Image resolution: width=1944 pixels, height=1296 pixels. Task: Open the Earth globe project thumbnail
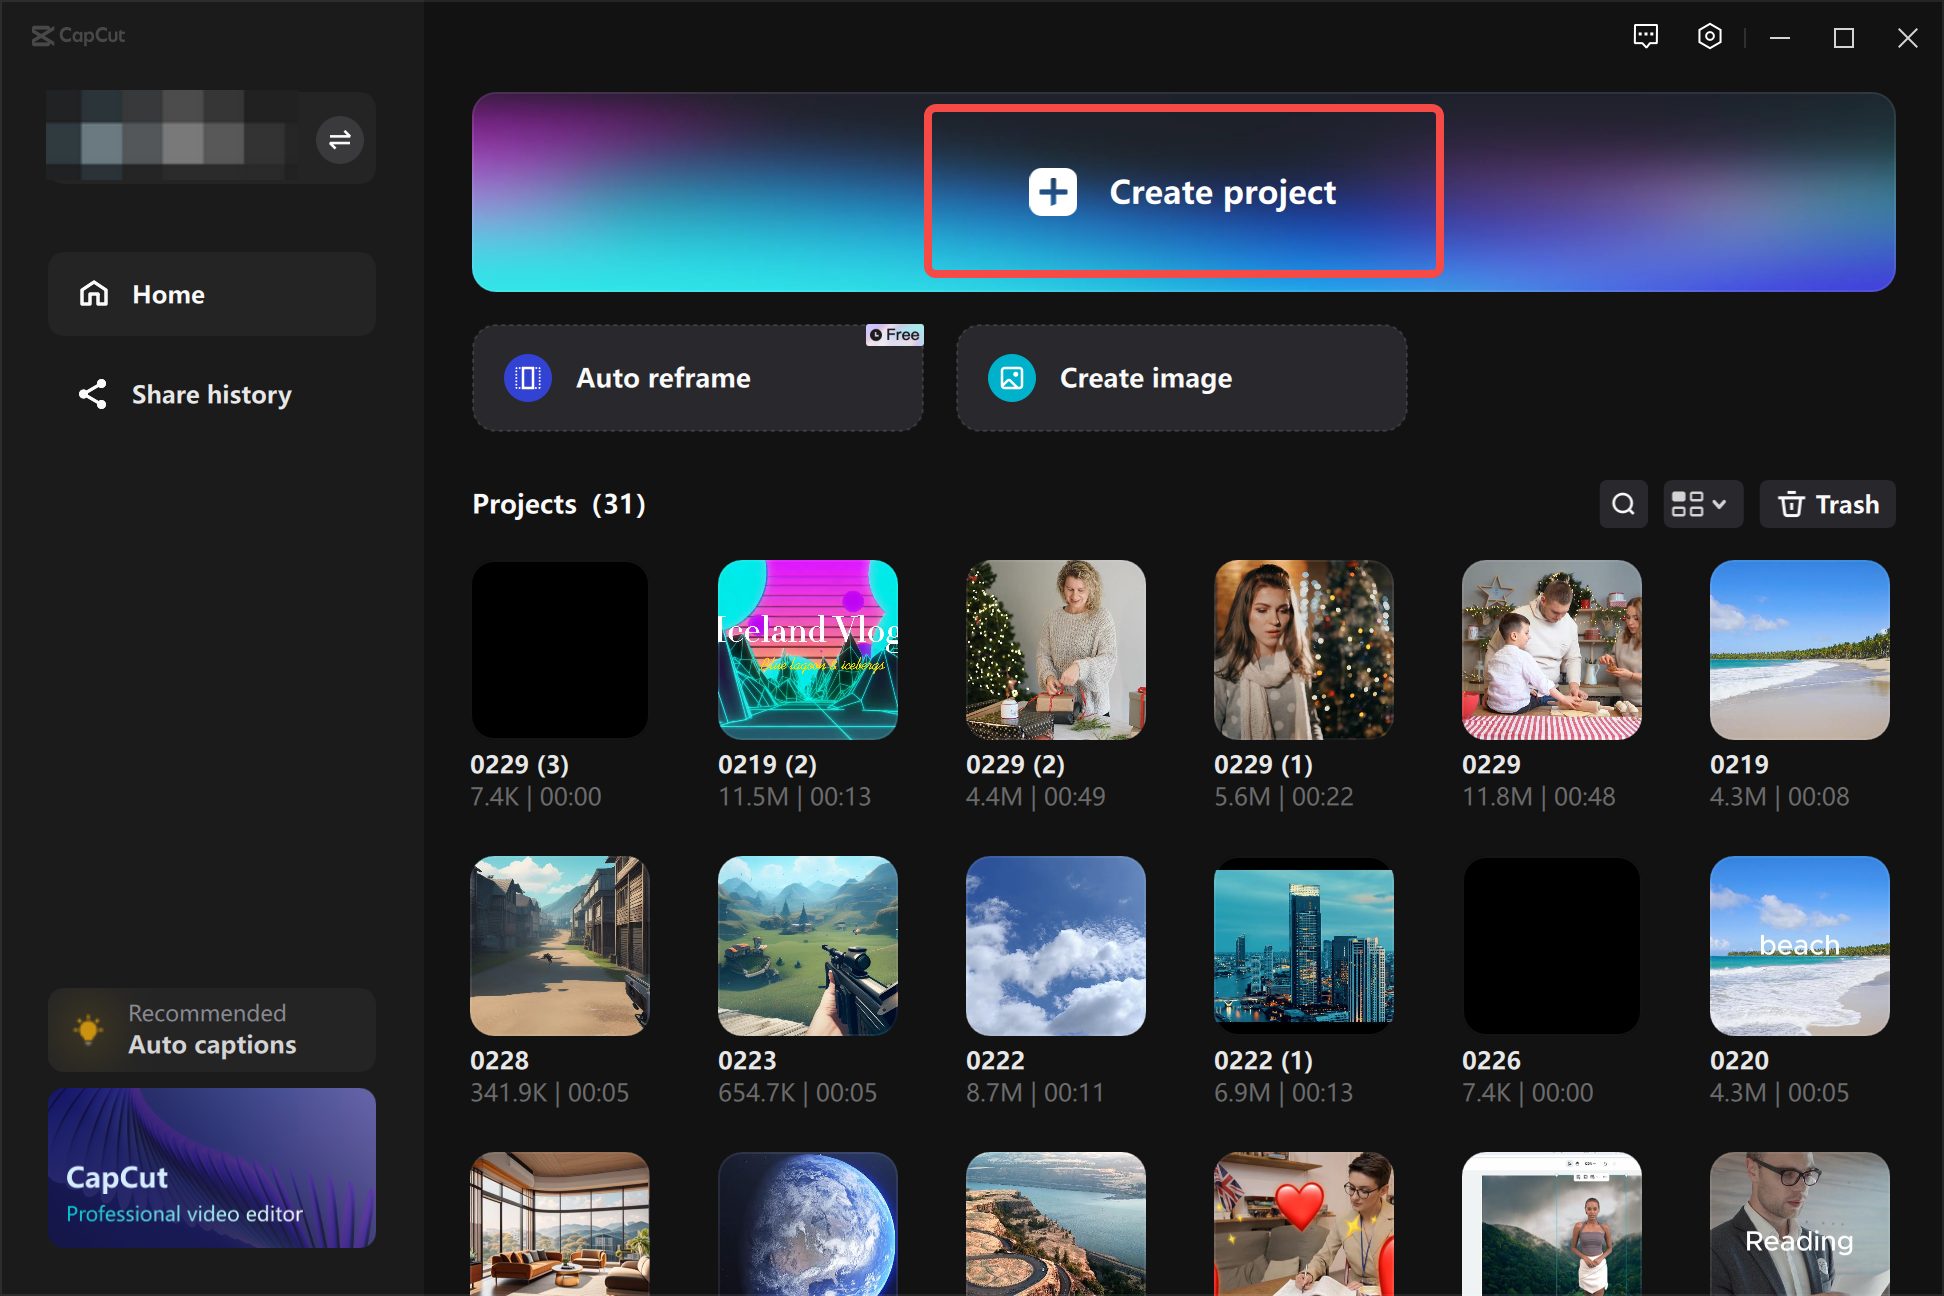pos(808,1224)
